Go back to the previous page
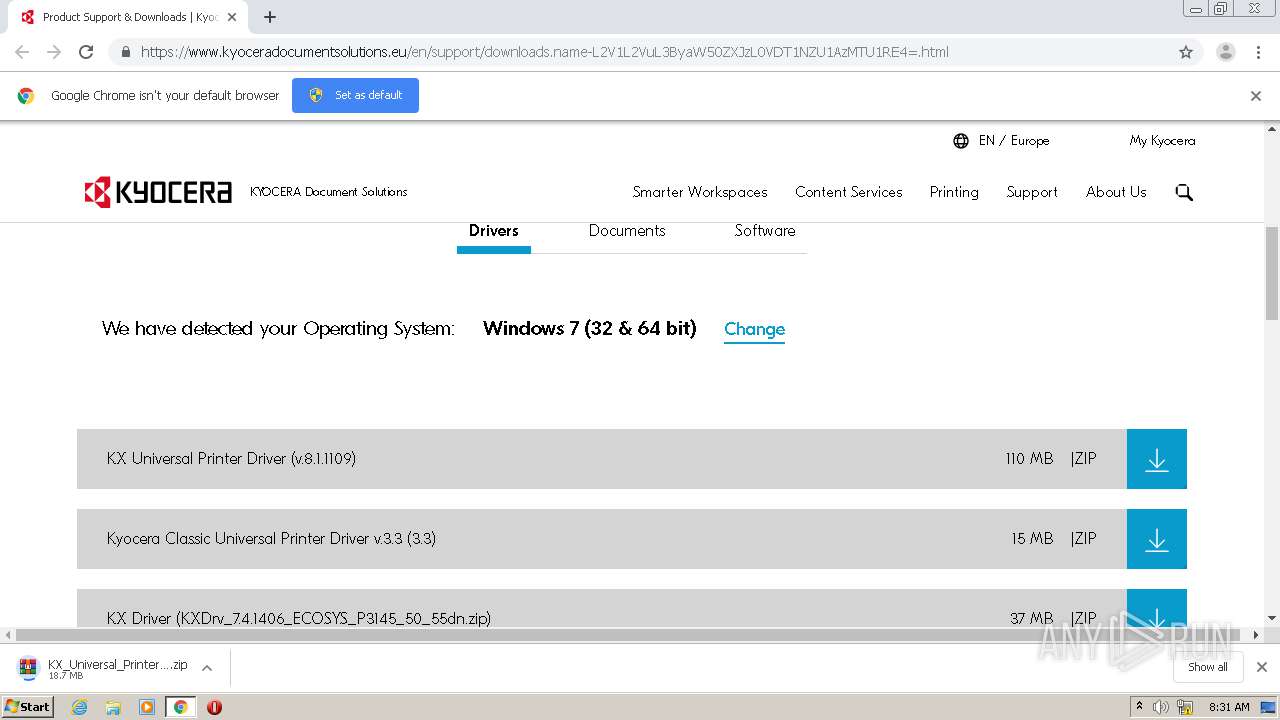This screenshot has height=720, width=1280. [x=22, y=52]
